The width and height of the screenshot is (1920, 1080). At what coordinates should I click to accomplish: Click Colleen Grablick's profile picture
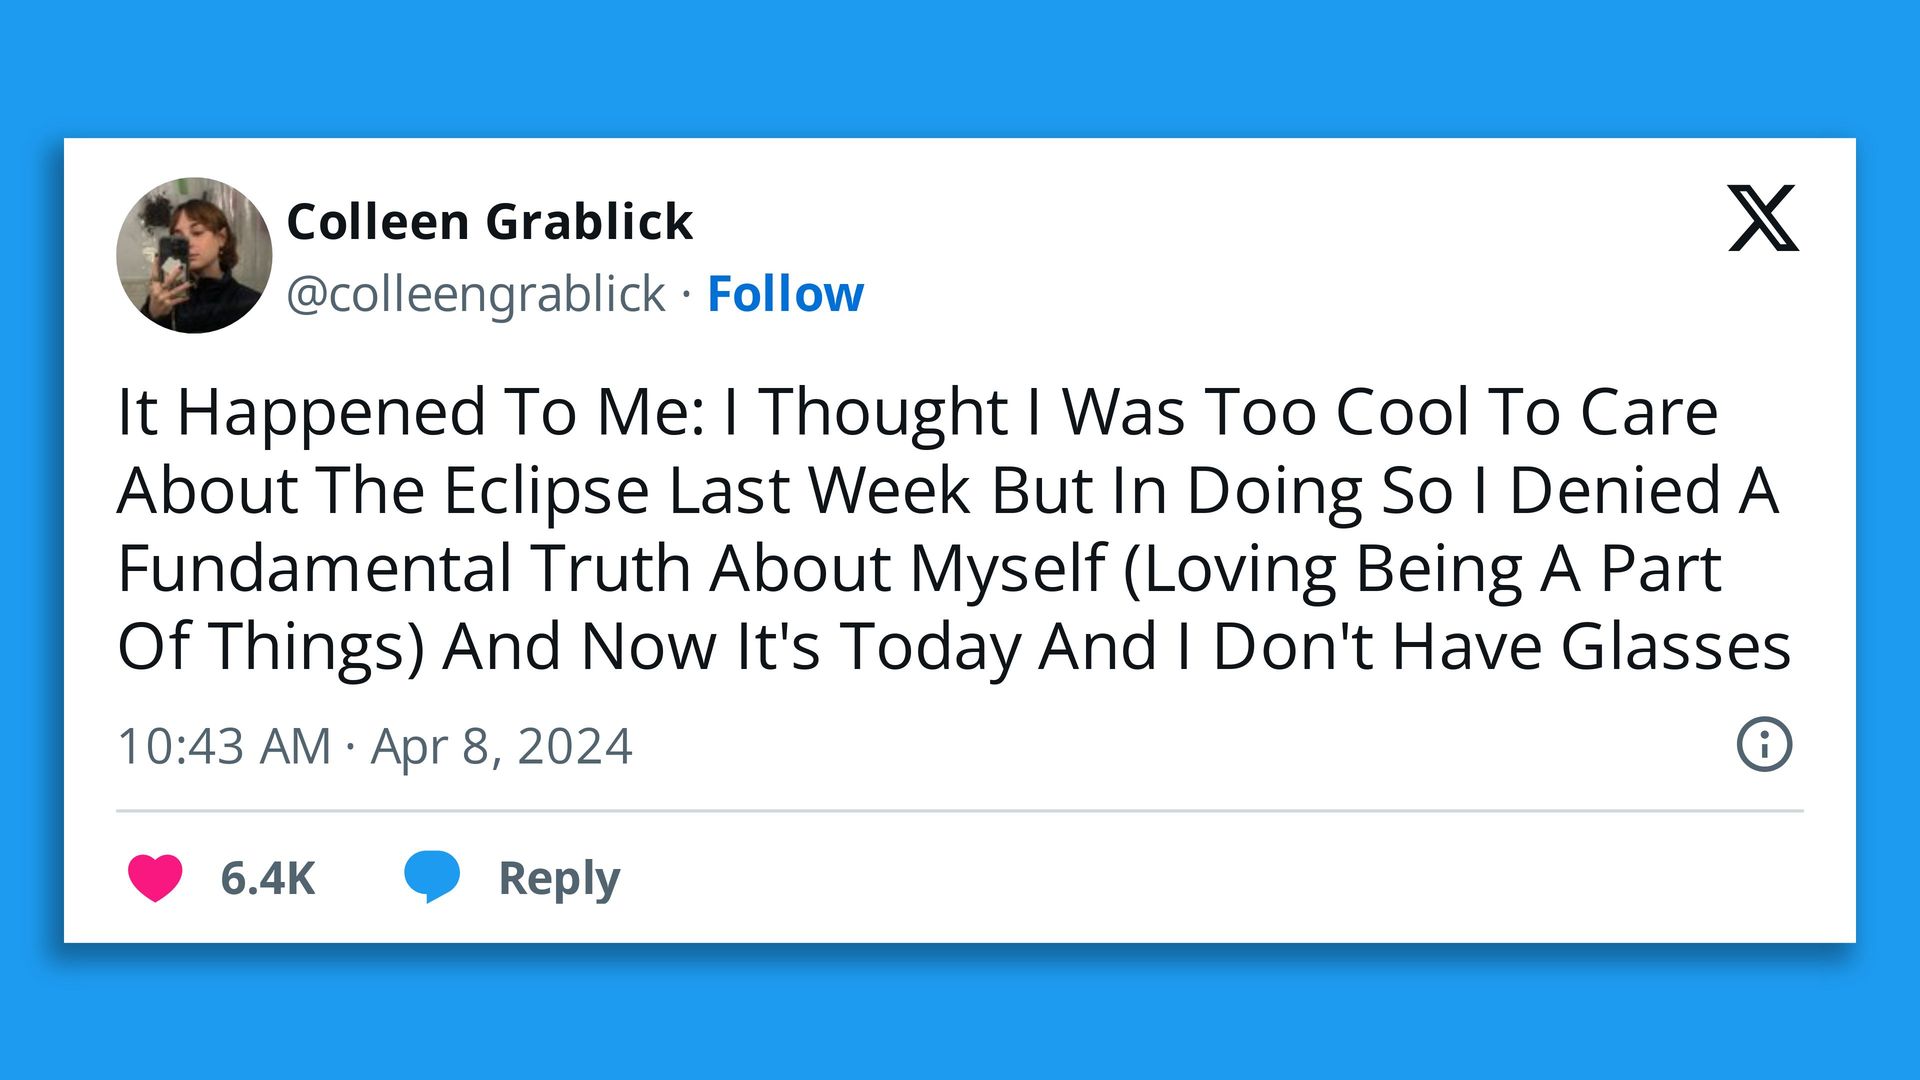pyautogui.click(x=194, y=253)
